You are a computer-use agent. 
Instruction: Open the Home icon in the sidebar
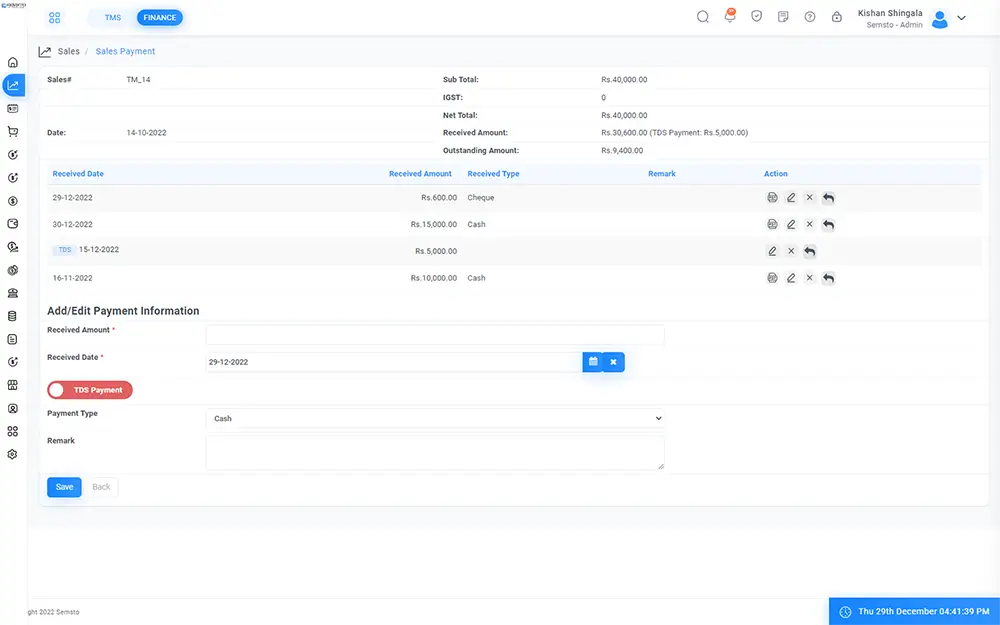pyautogui.click(x=13, y=62)
